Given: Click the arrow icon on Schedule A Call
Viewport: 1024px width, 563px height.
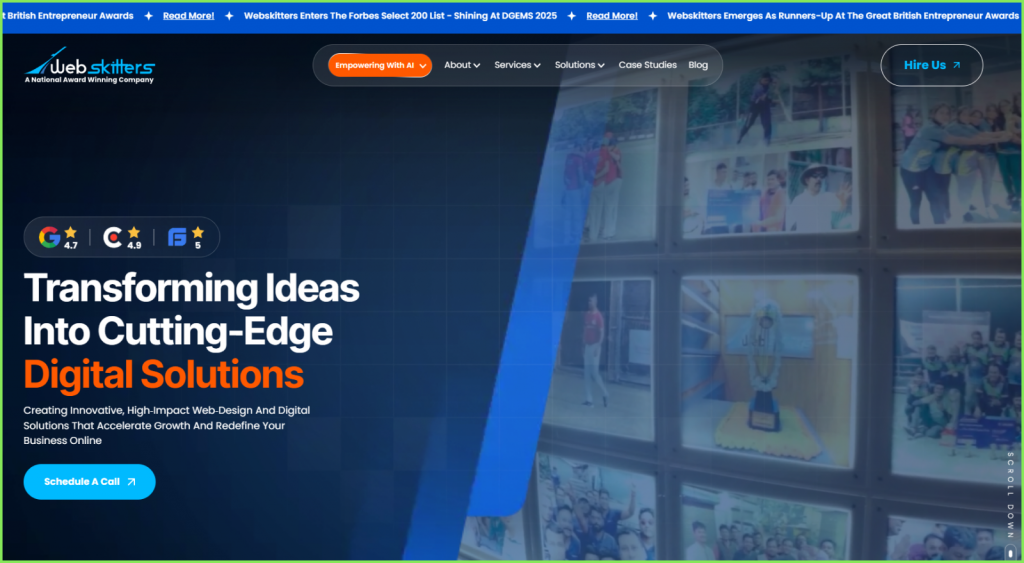Looking at the screenshot, I should tap(131, 482).
